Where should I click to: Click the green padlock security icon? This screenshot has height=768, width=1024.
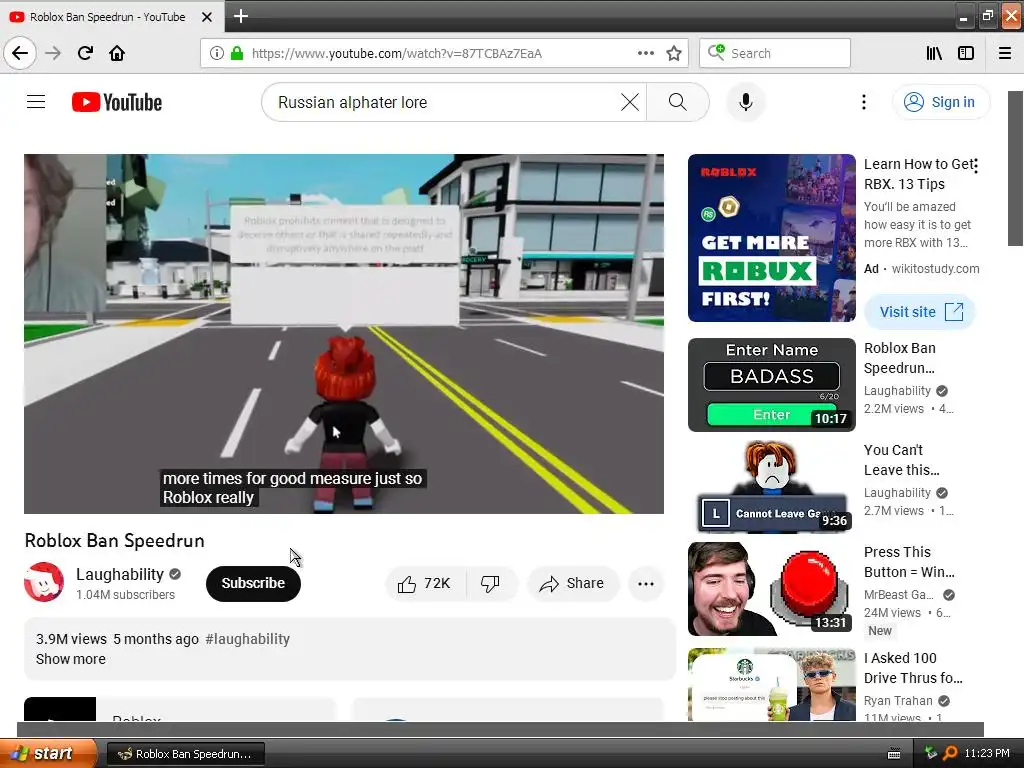point(237,53)
